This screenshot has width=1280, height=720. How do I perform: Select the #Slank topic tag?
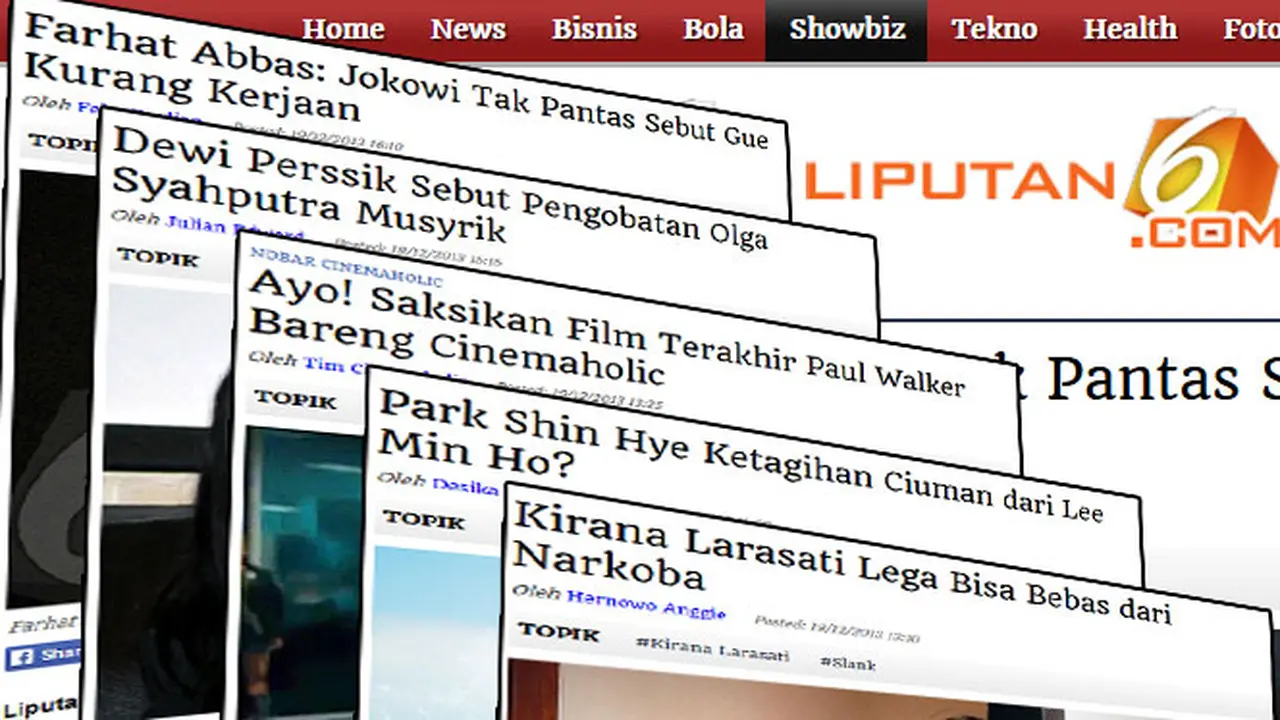point(848,662)
